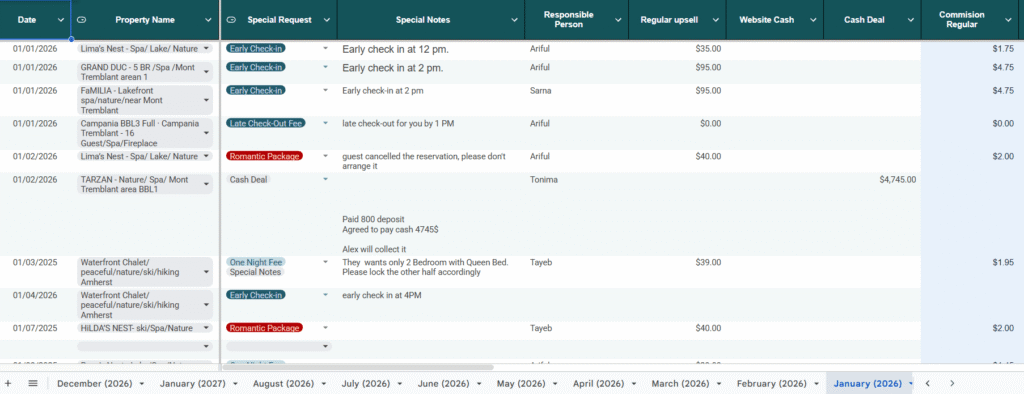
Task: Open Romantic Package dropdown in HiLDA'S NEST row
Action: [325, 328]
